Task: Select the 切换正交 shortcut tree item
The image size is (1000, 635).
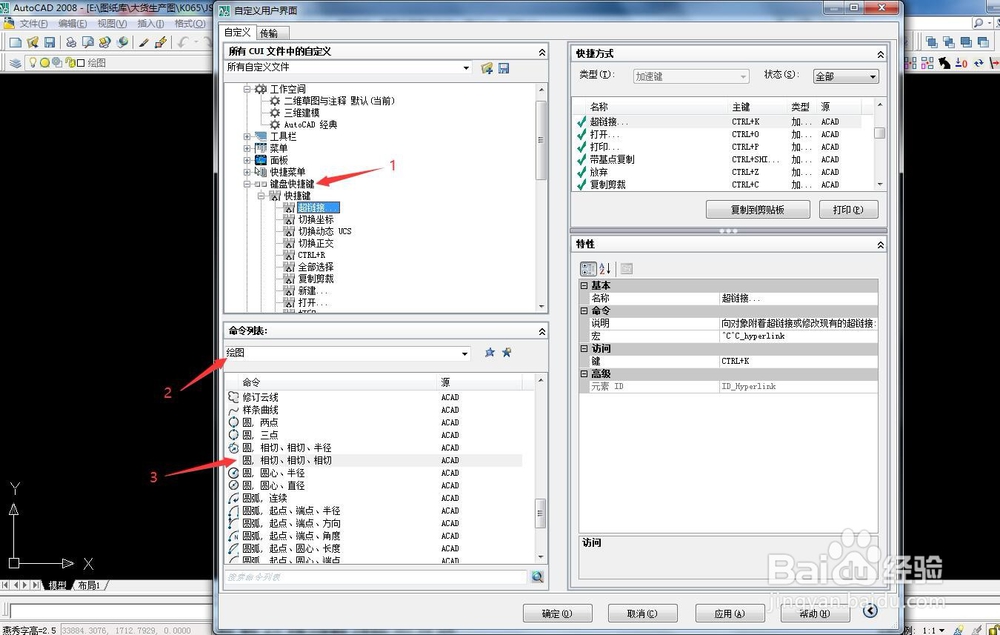Action: click(x=316, y=244)
